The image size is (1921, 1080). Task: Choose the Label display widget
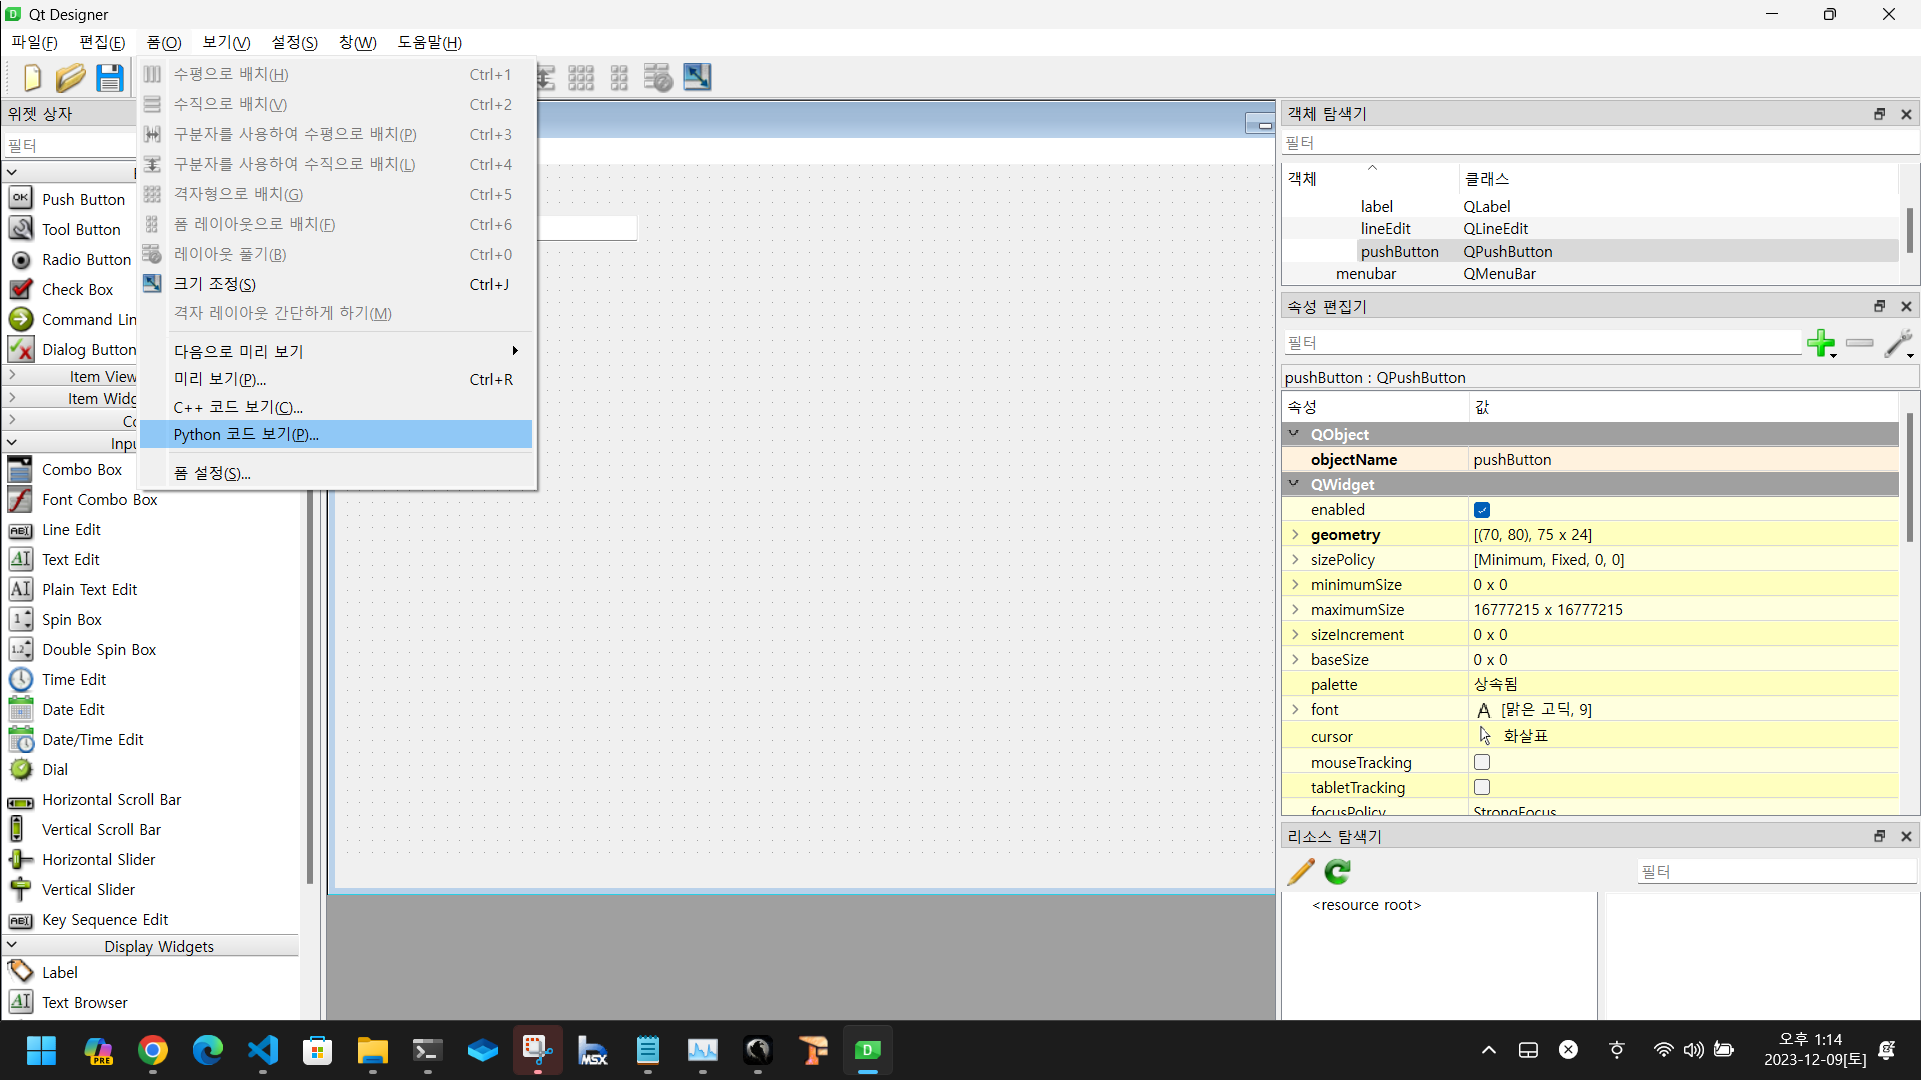(x=60, y=972)
